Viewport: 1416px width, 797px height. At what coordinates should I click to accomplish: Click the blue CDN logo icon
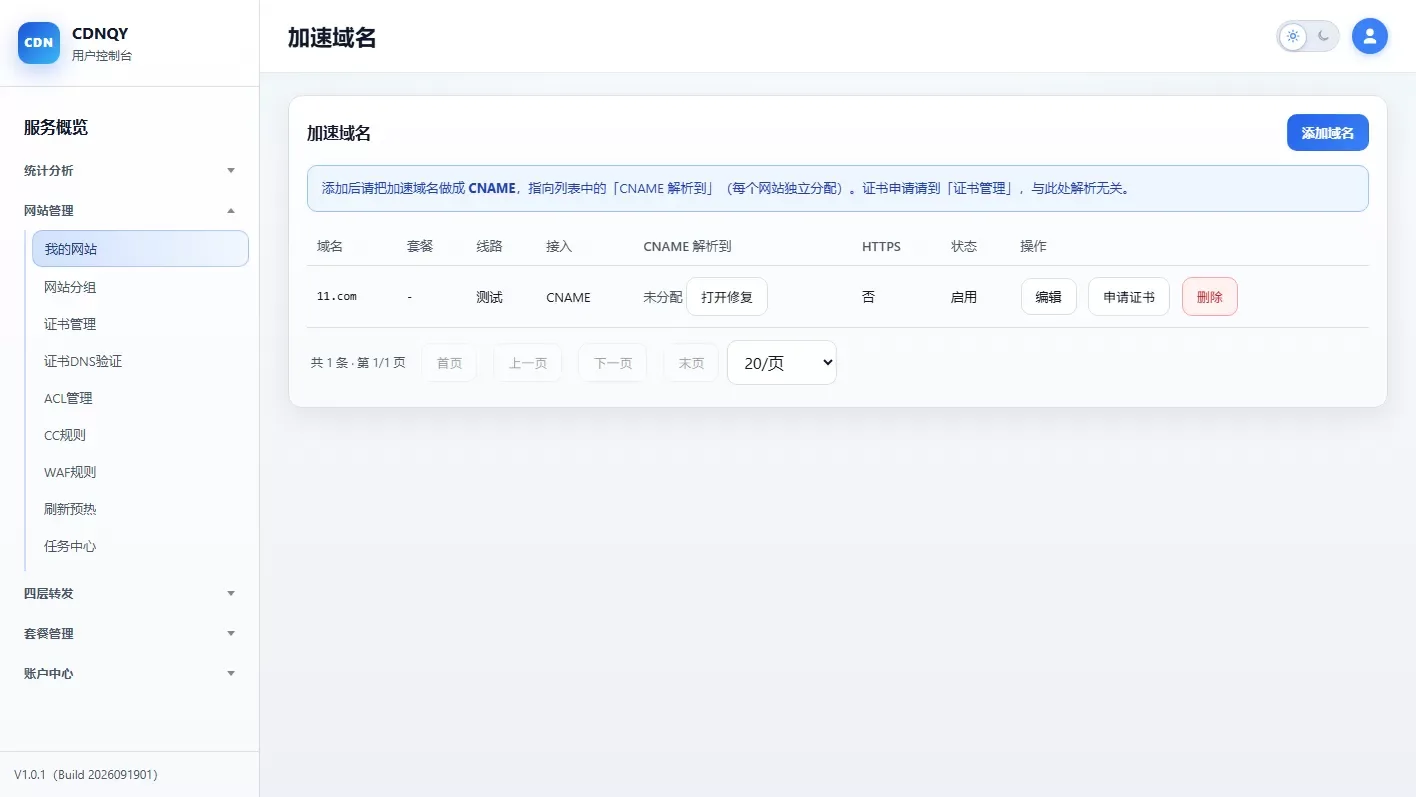[39, 43]
